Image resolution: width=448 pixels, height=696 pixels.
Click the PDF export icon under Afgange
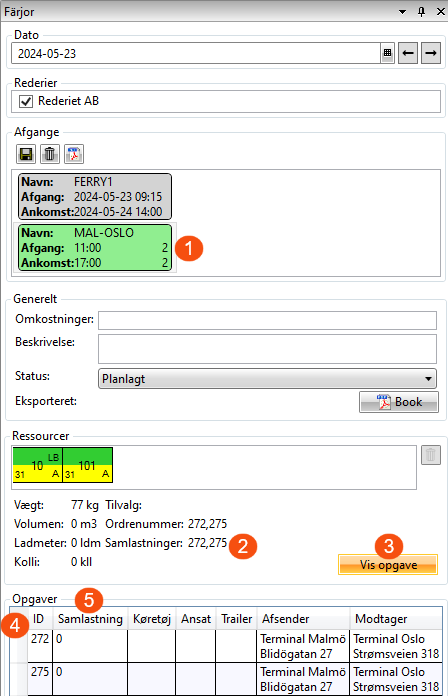(74, 154)
